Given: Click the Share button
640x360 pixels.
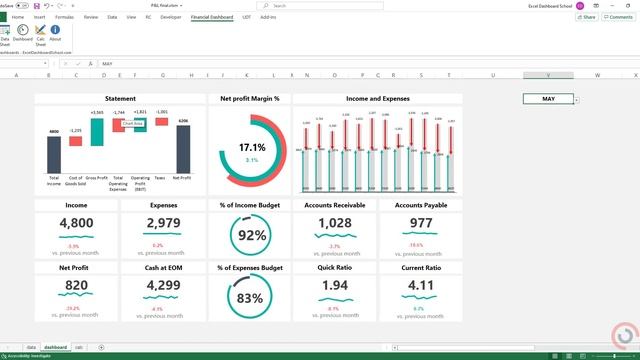Looking at the screenshot, I should pos(587,17).
